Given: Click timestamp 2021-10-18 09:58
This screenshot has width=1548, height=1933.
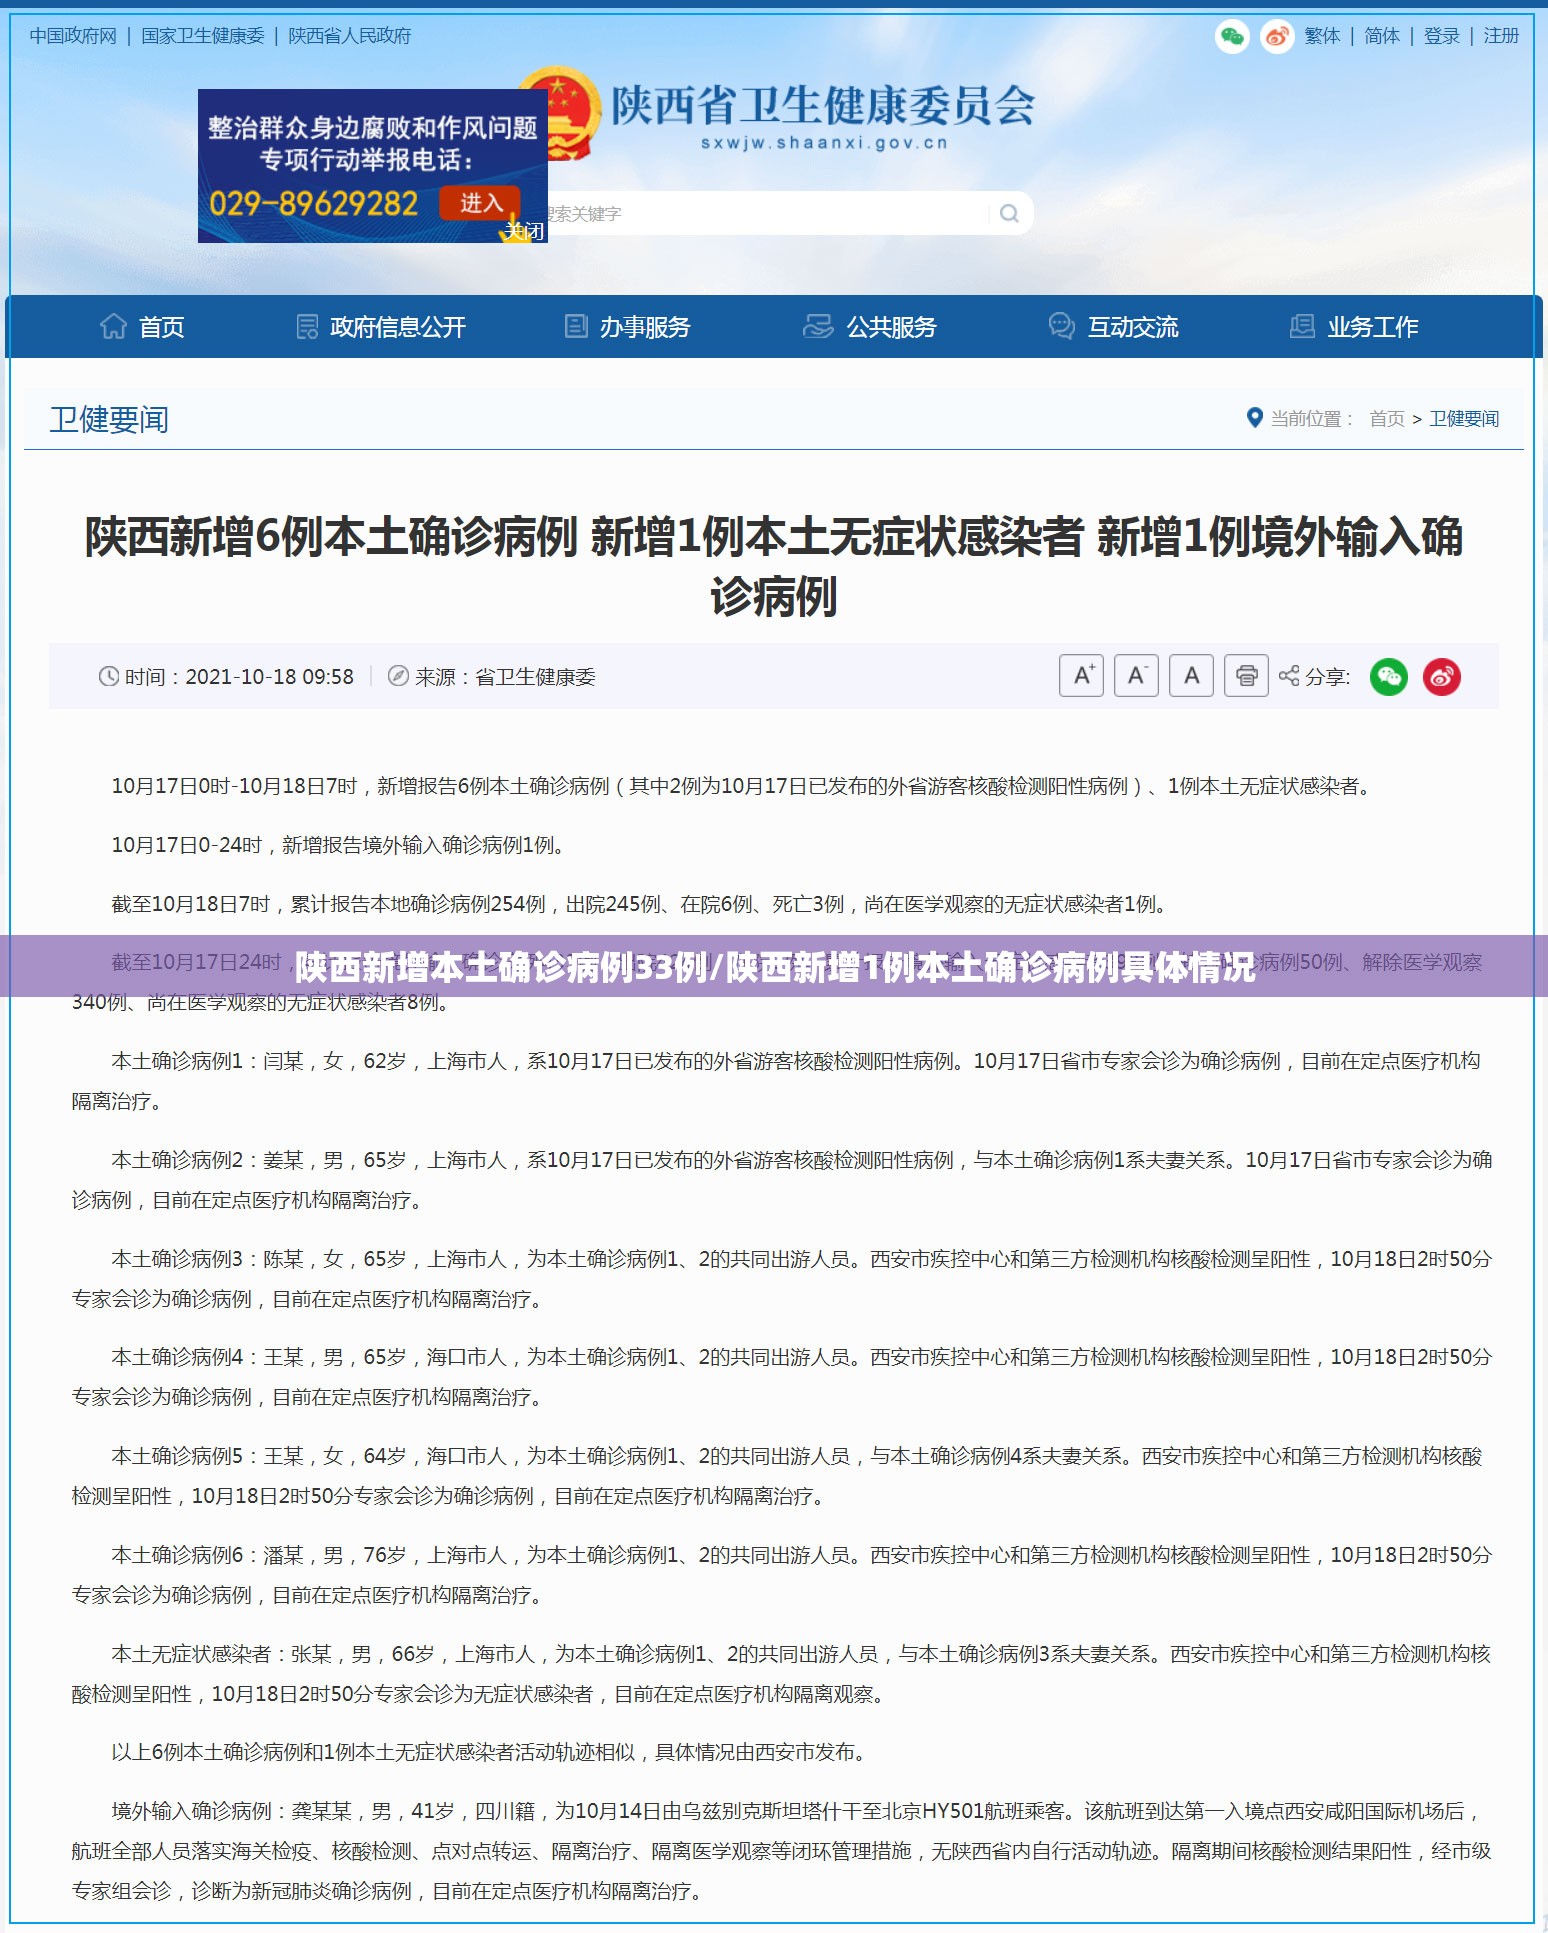Looking at the screenshot, I should click(x=270, y=677).
